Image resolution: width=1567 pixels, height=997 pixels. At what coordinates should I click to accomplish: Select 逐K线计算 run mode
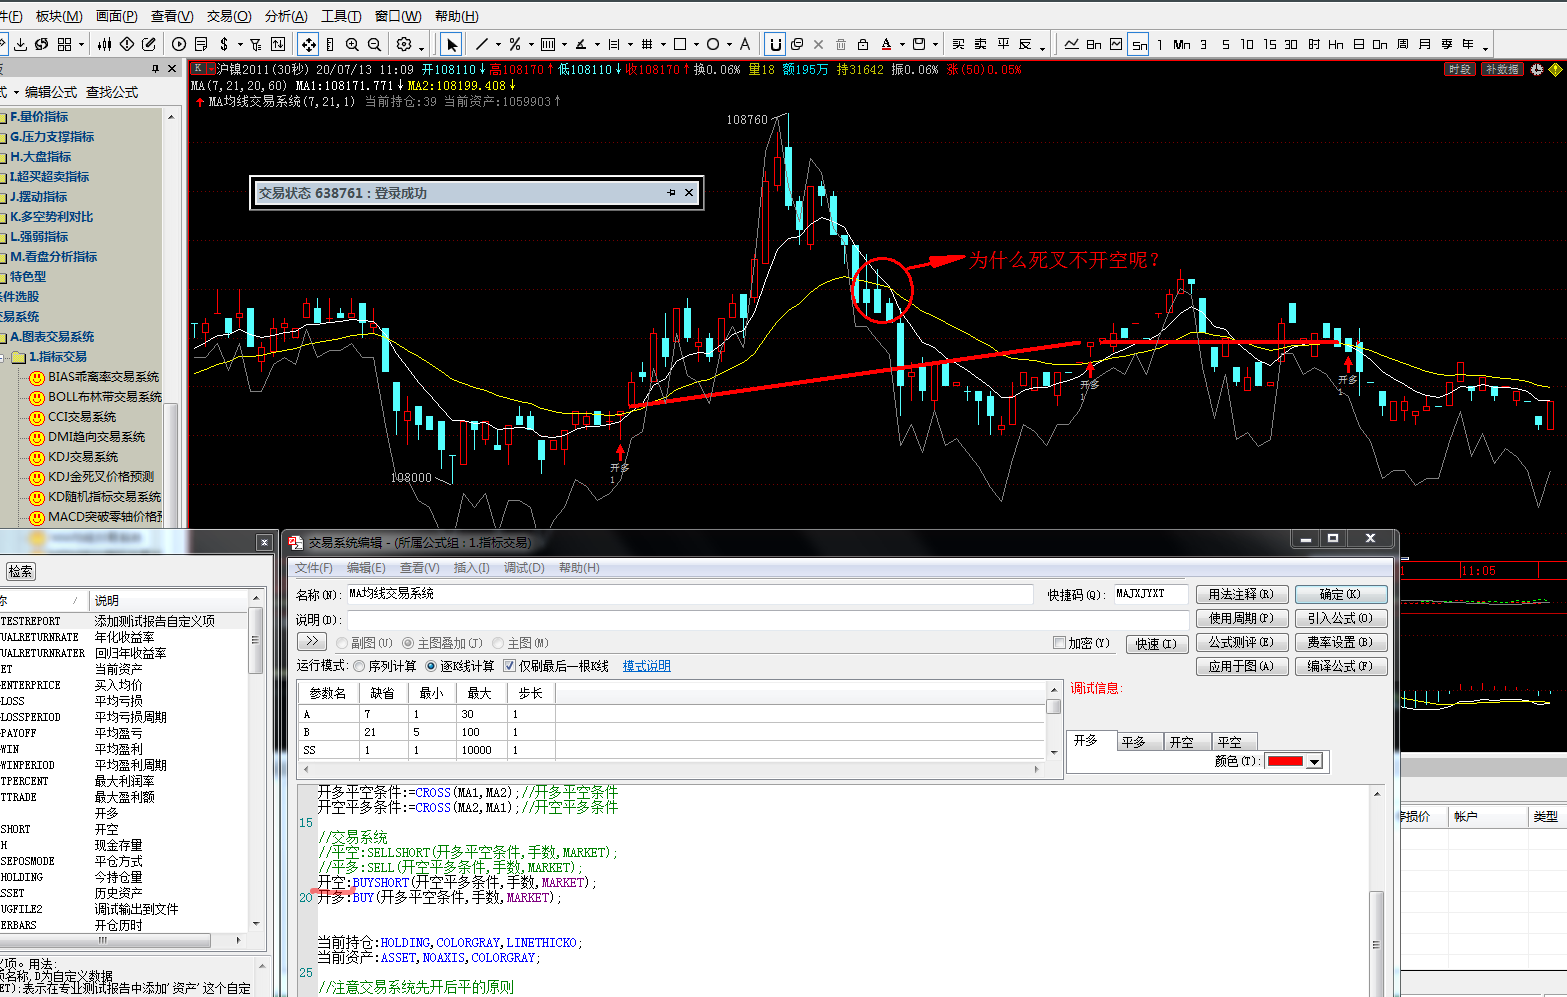click(431, 666)
